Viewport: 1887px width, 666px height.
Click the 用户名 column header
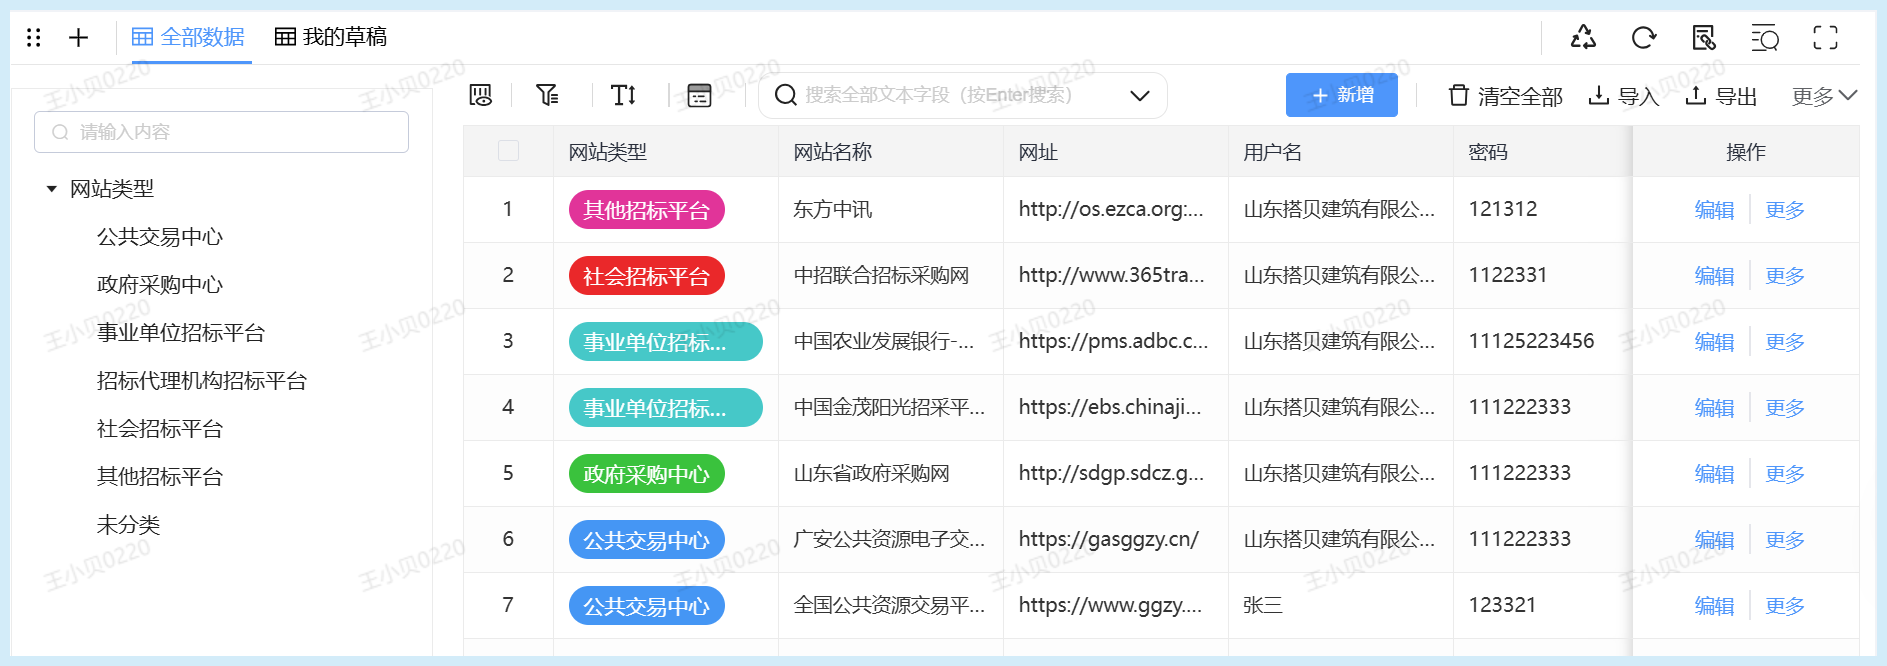1341,152
